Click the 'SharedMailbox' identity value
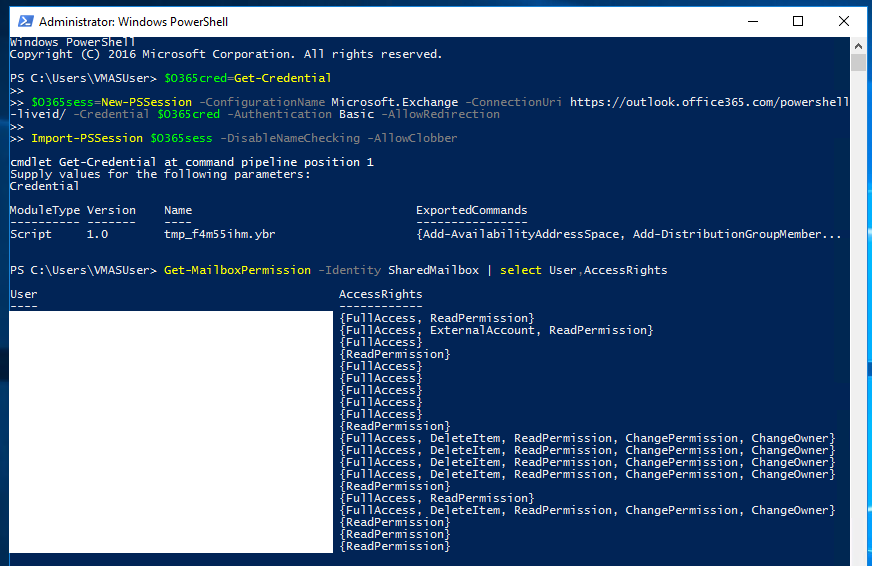 pos(433,270)
